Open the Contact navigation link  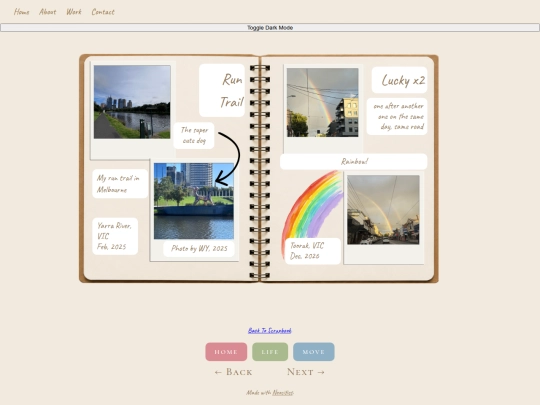coord(103,12)
